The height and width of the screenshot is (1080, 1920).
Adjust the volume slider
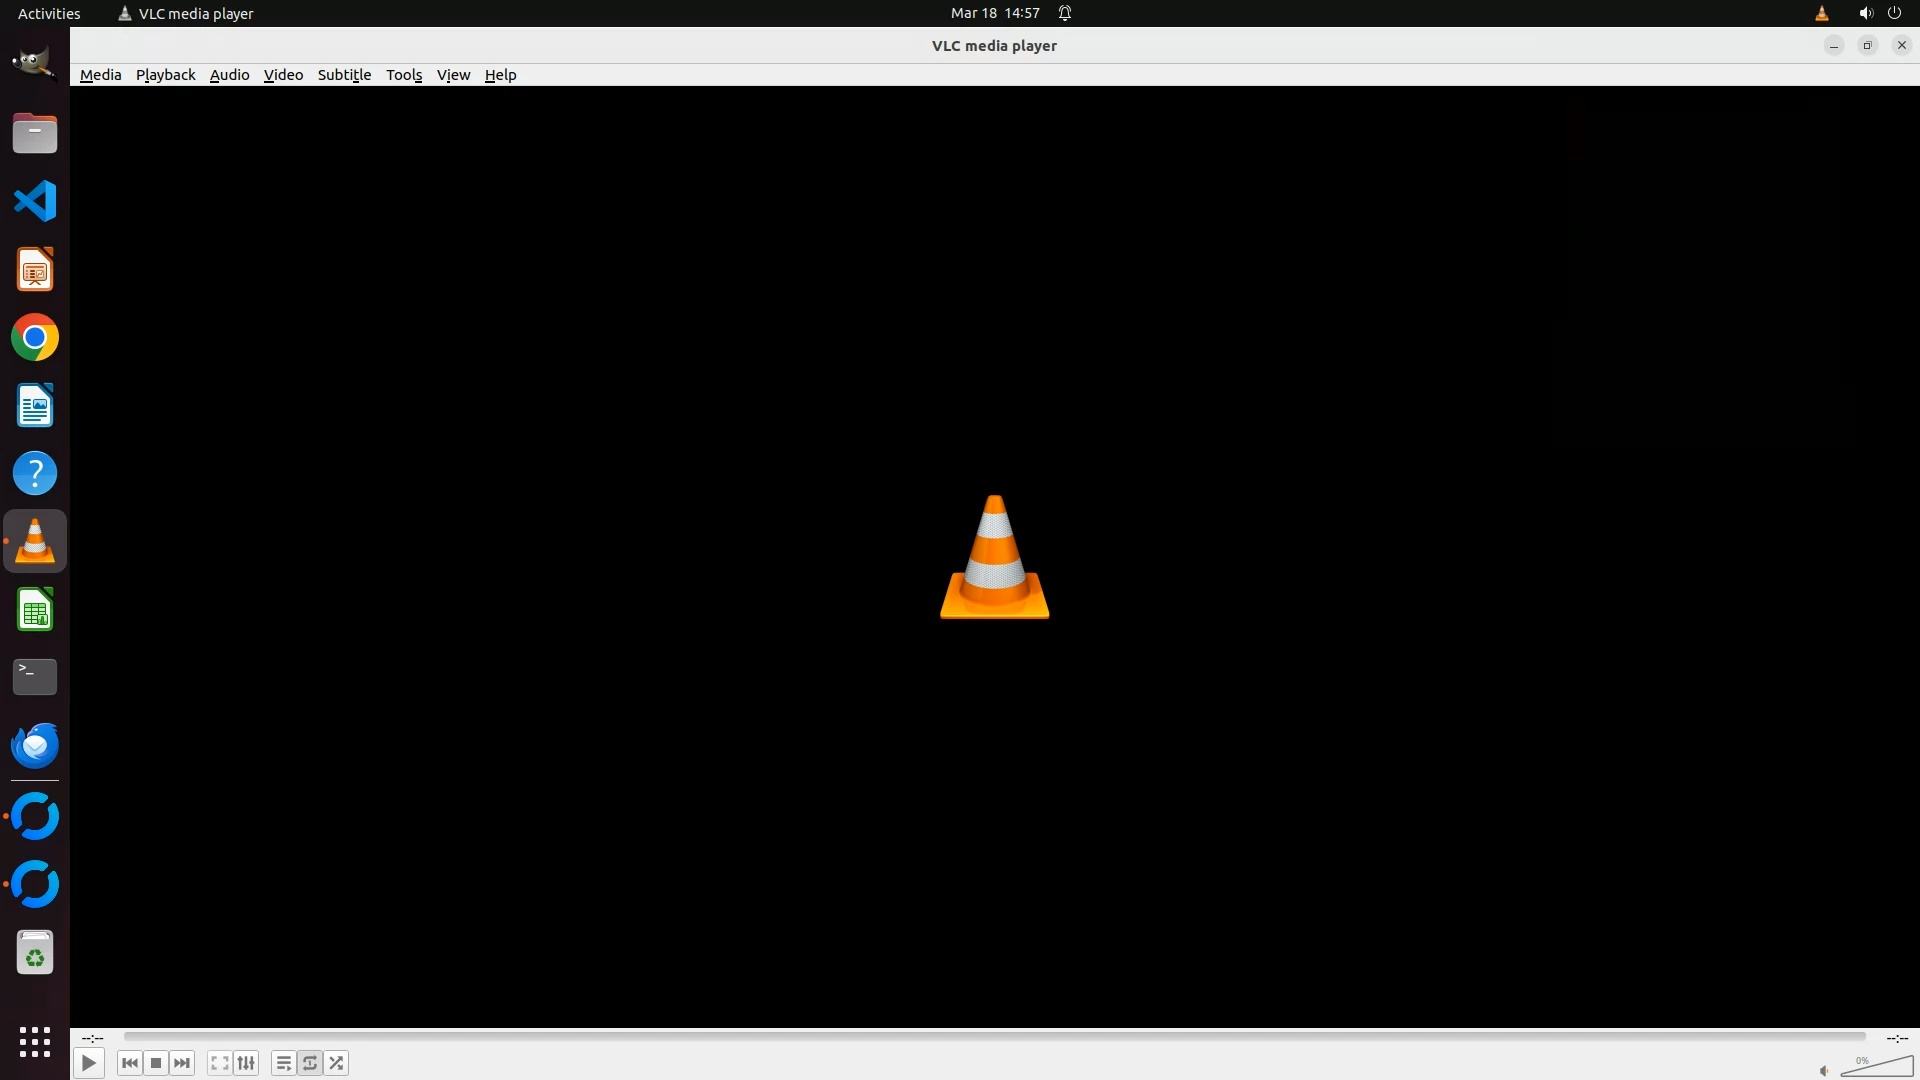click(1876, 1067)
